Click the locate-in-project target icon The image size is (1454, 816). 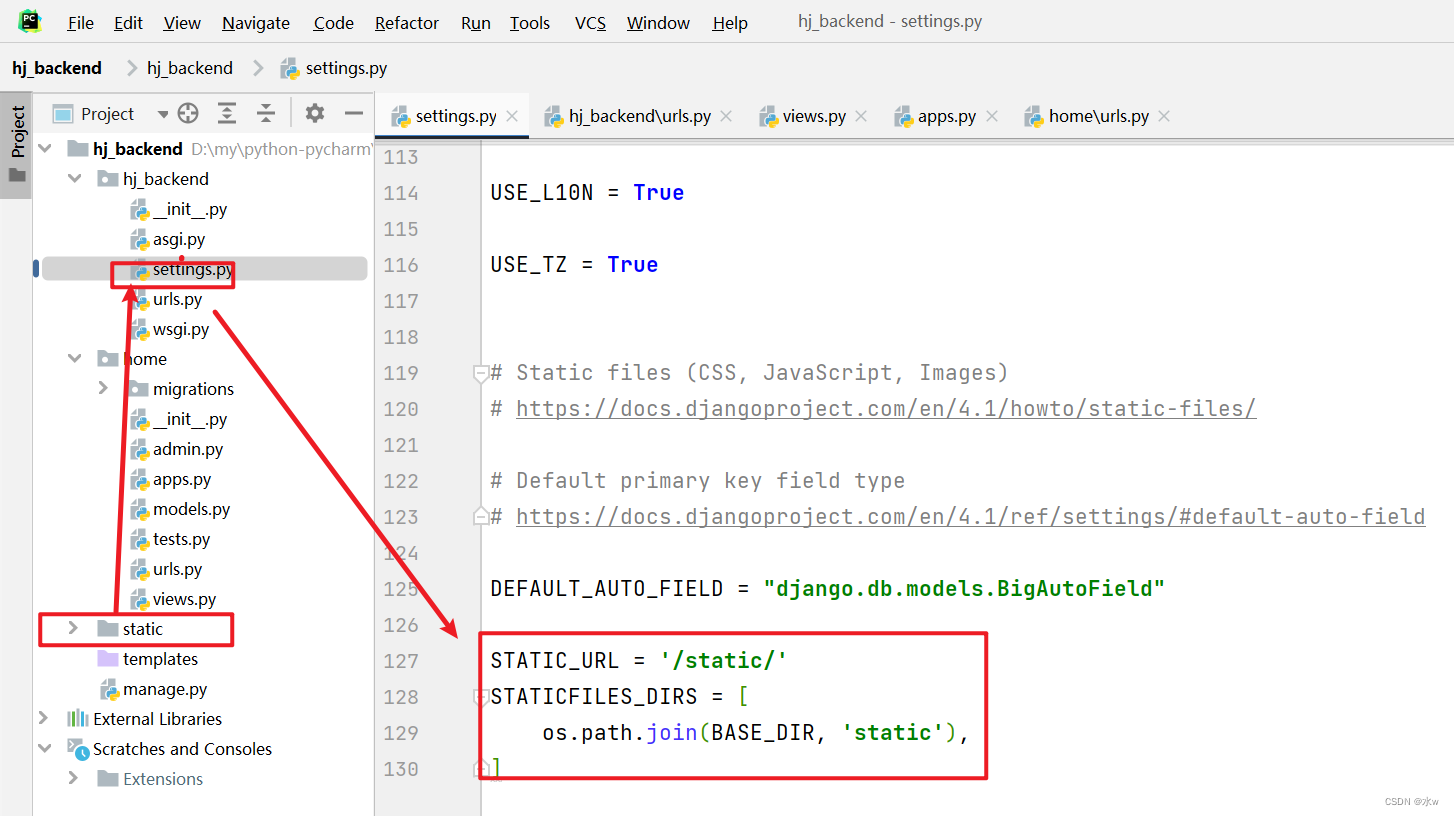pyautogui.click(x=188, y=113)
